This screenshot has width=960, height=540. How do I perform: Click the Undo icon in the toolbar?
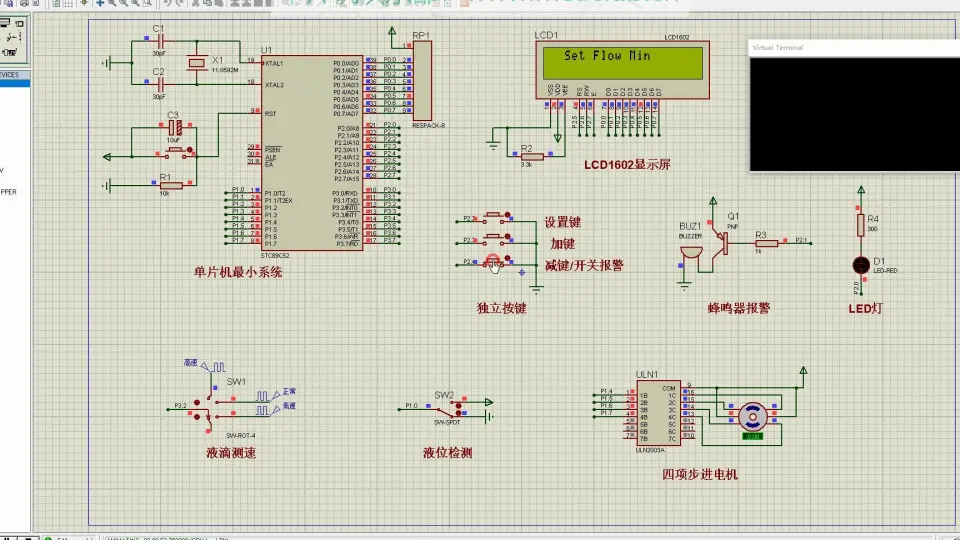click(167, 3)
